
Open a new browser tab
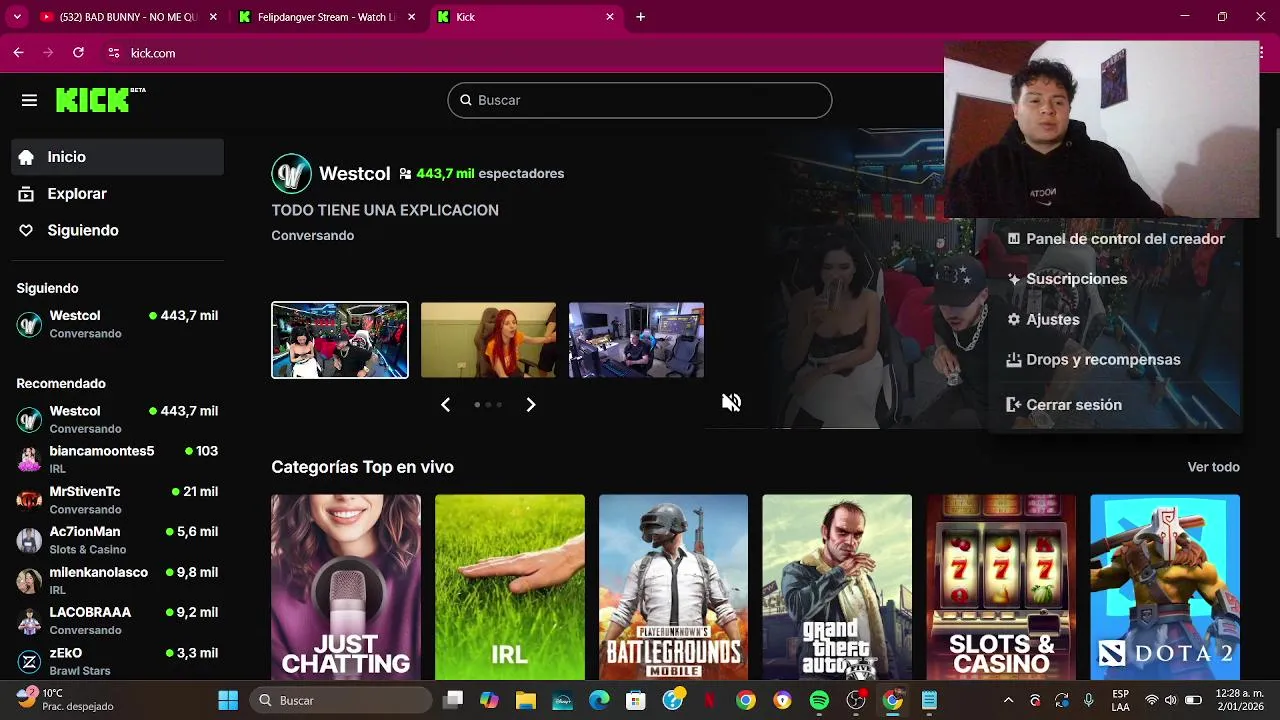point(641,17)
